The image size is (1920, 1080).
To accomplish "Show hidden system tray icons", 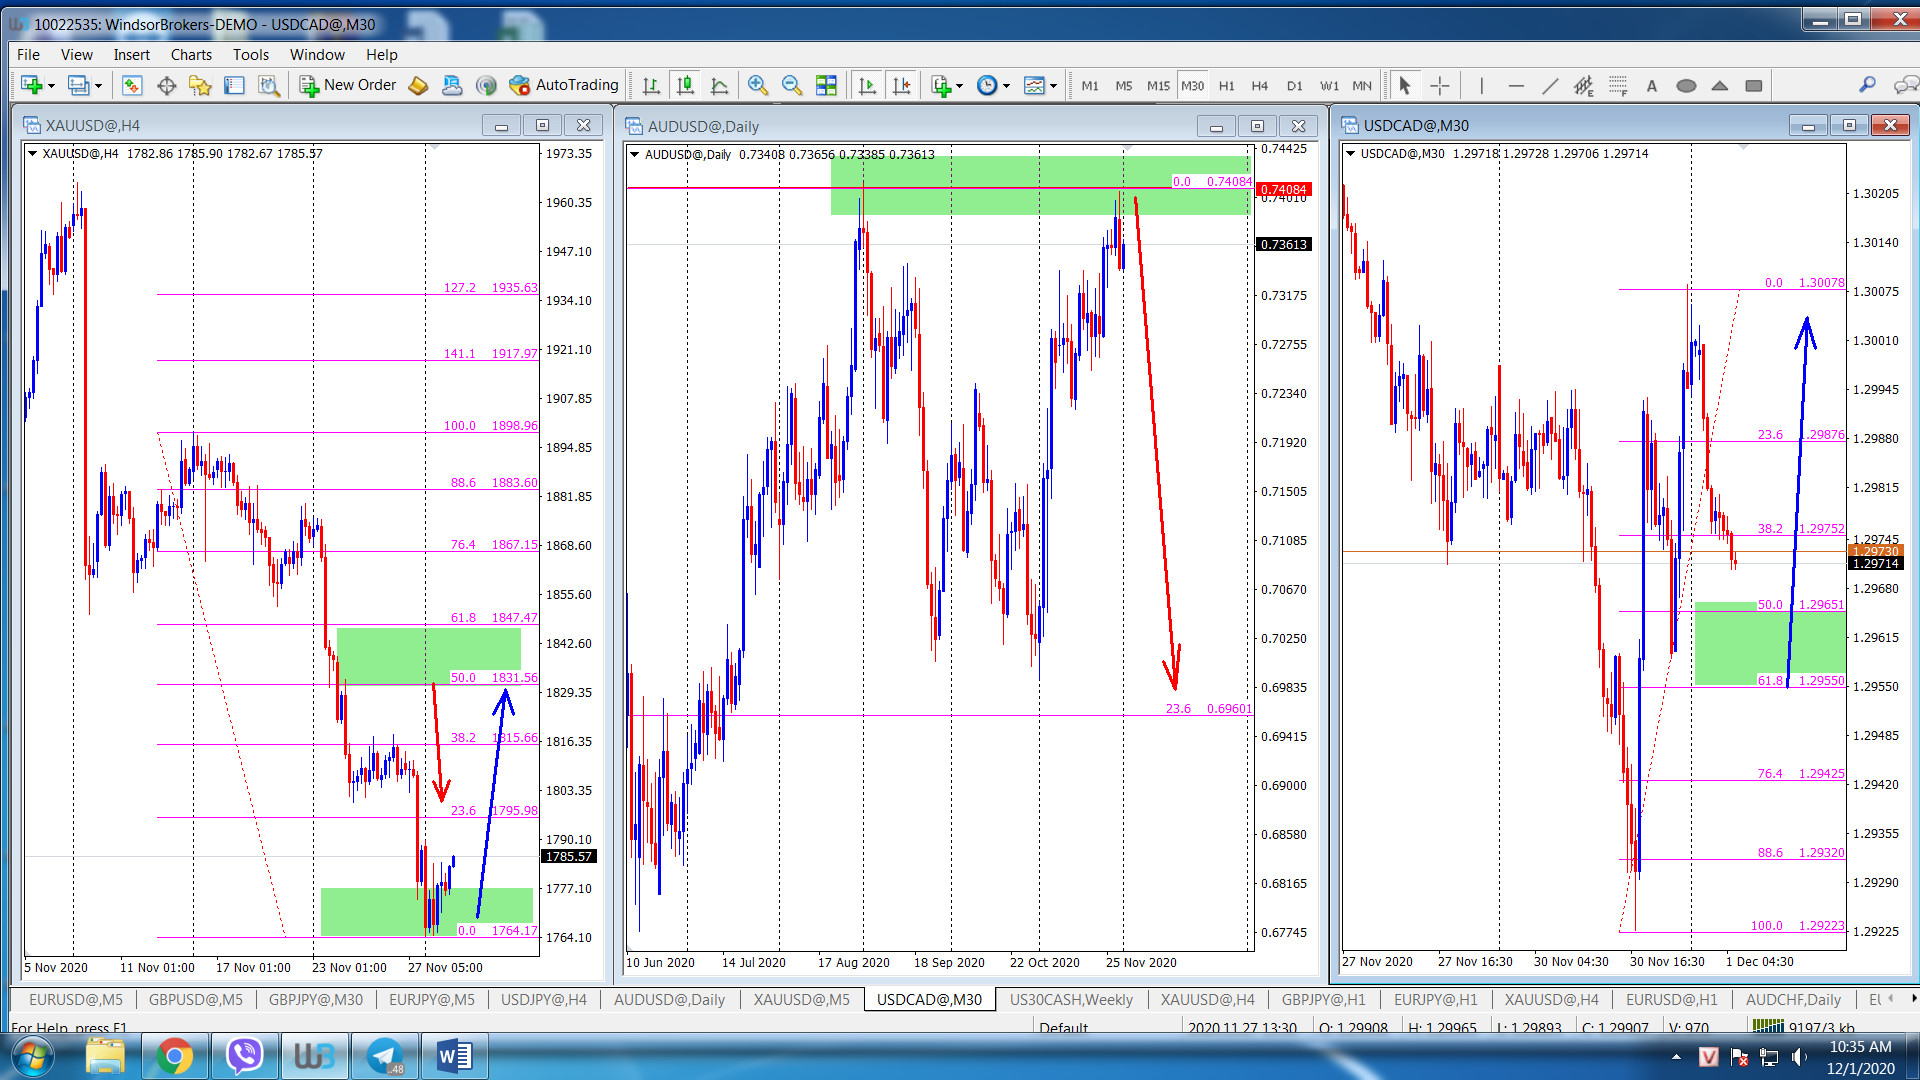I will [x=1676, y=1056].
